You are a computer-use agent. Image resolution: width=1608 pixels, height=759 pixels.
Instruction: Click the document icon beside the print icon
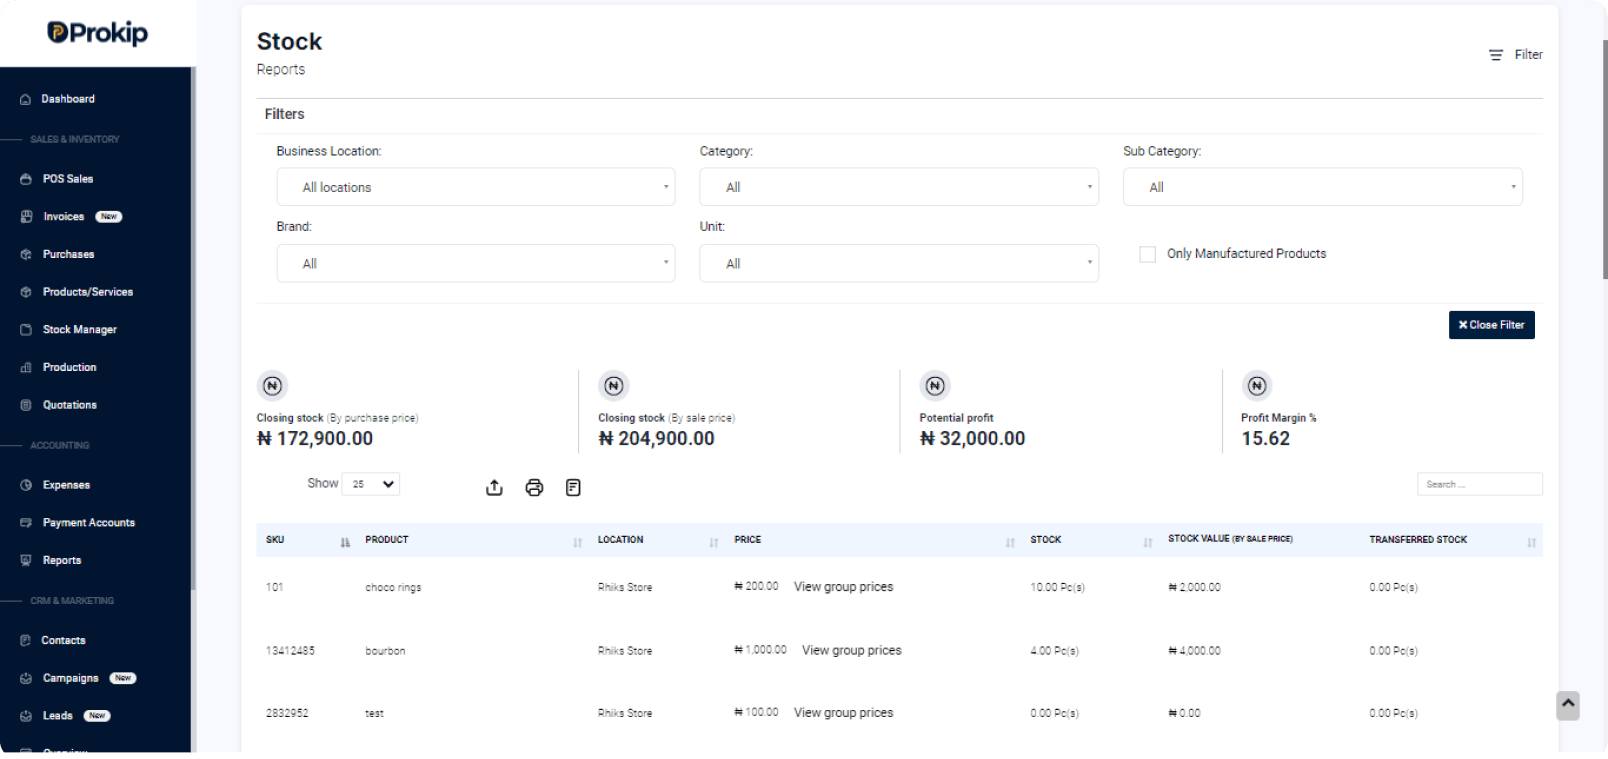[573, 488]
